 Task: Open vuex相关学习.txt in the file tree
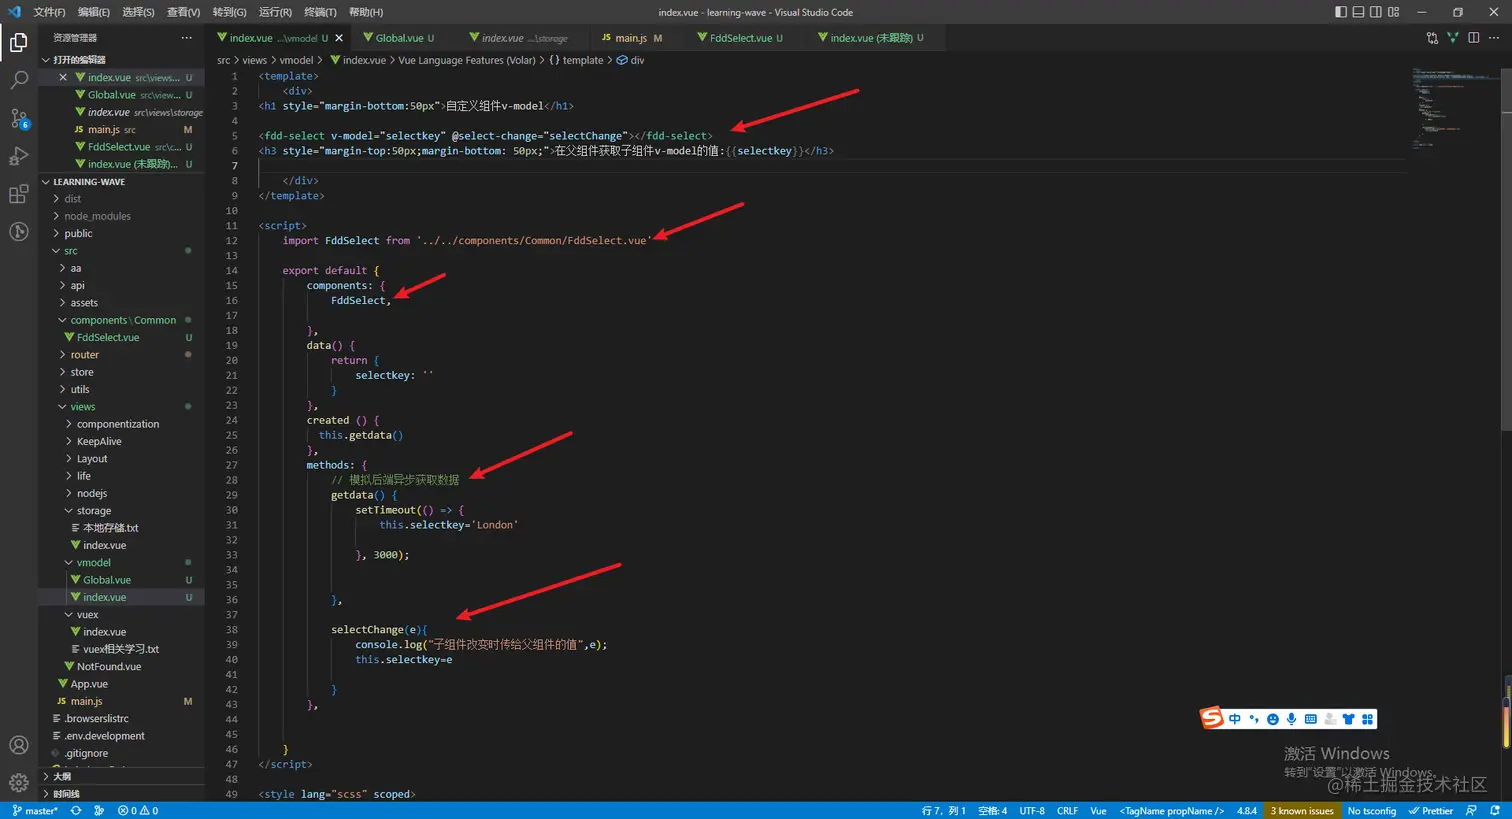pyautogui.click(x=121, y=650)
